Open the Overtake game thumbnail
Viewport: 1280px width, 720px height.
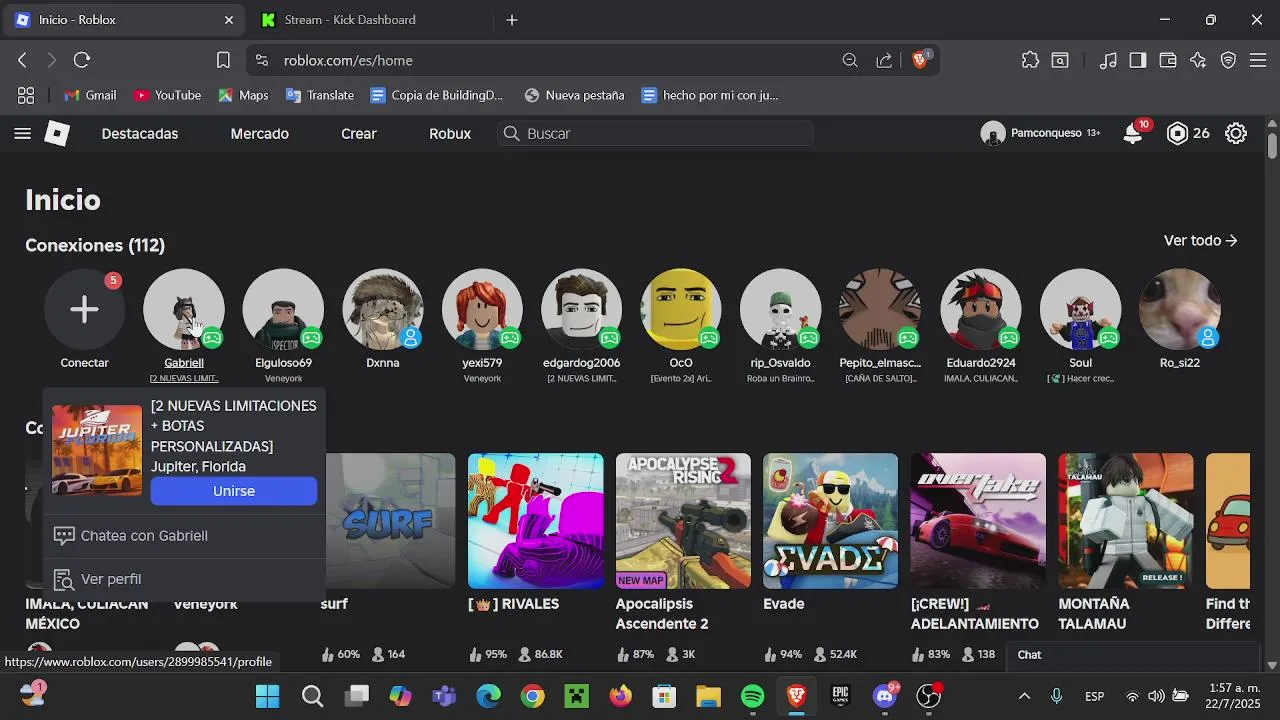click(x=978, y=521)
